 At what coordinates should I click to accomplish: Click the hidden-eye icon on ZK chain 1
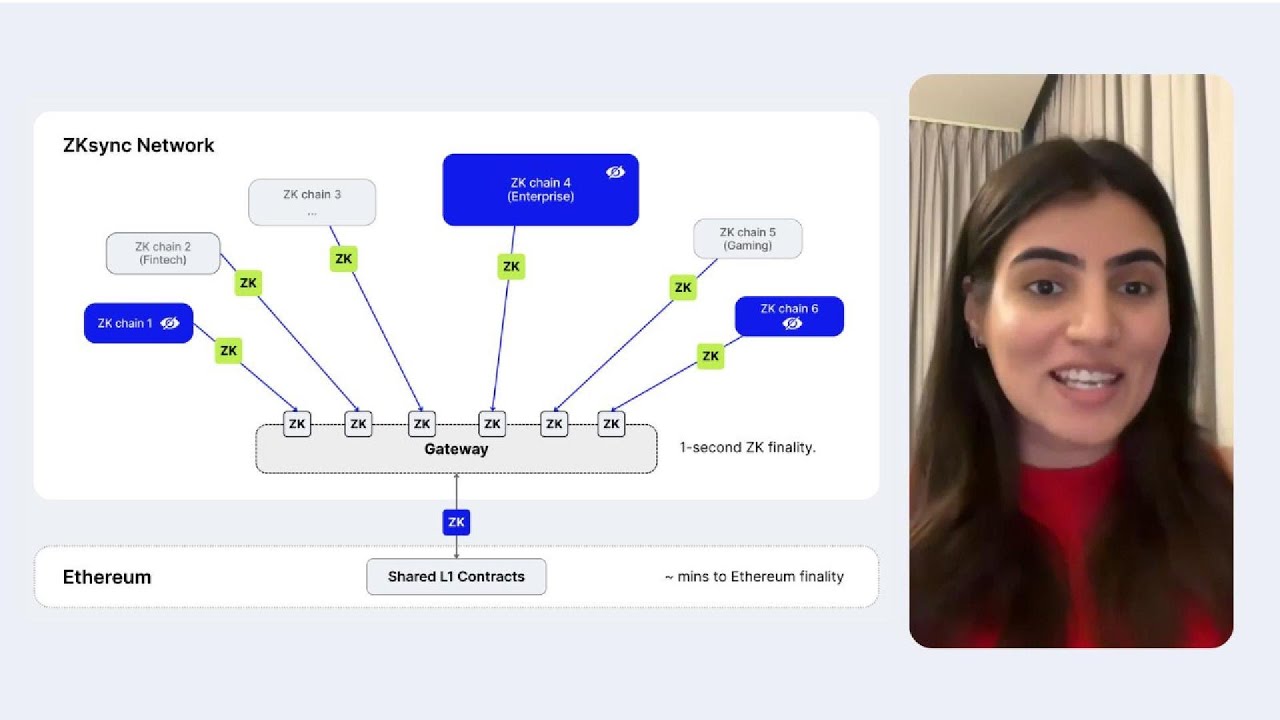(170, 323)
